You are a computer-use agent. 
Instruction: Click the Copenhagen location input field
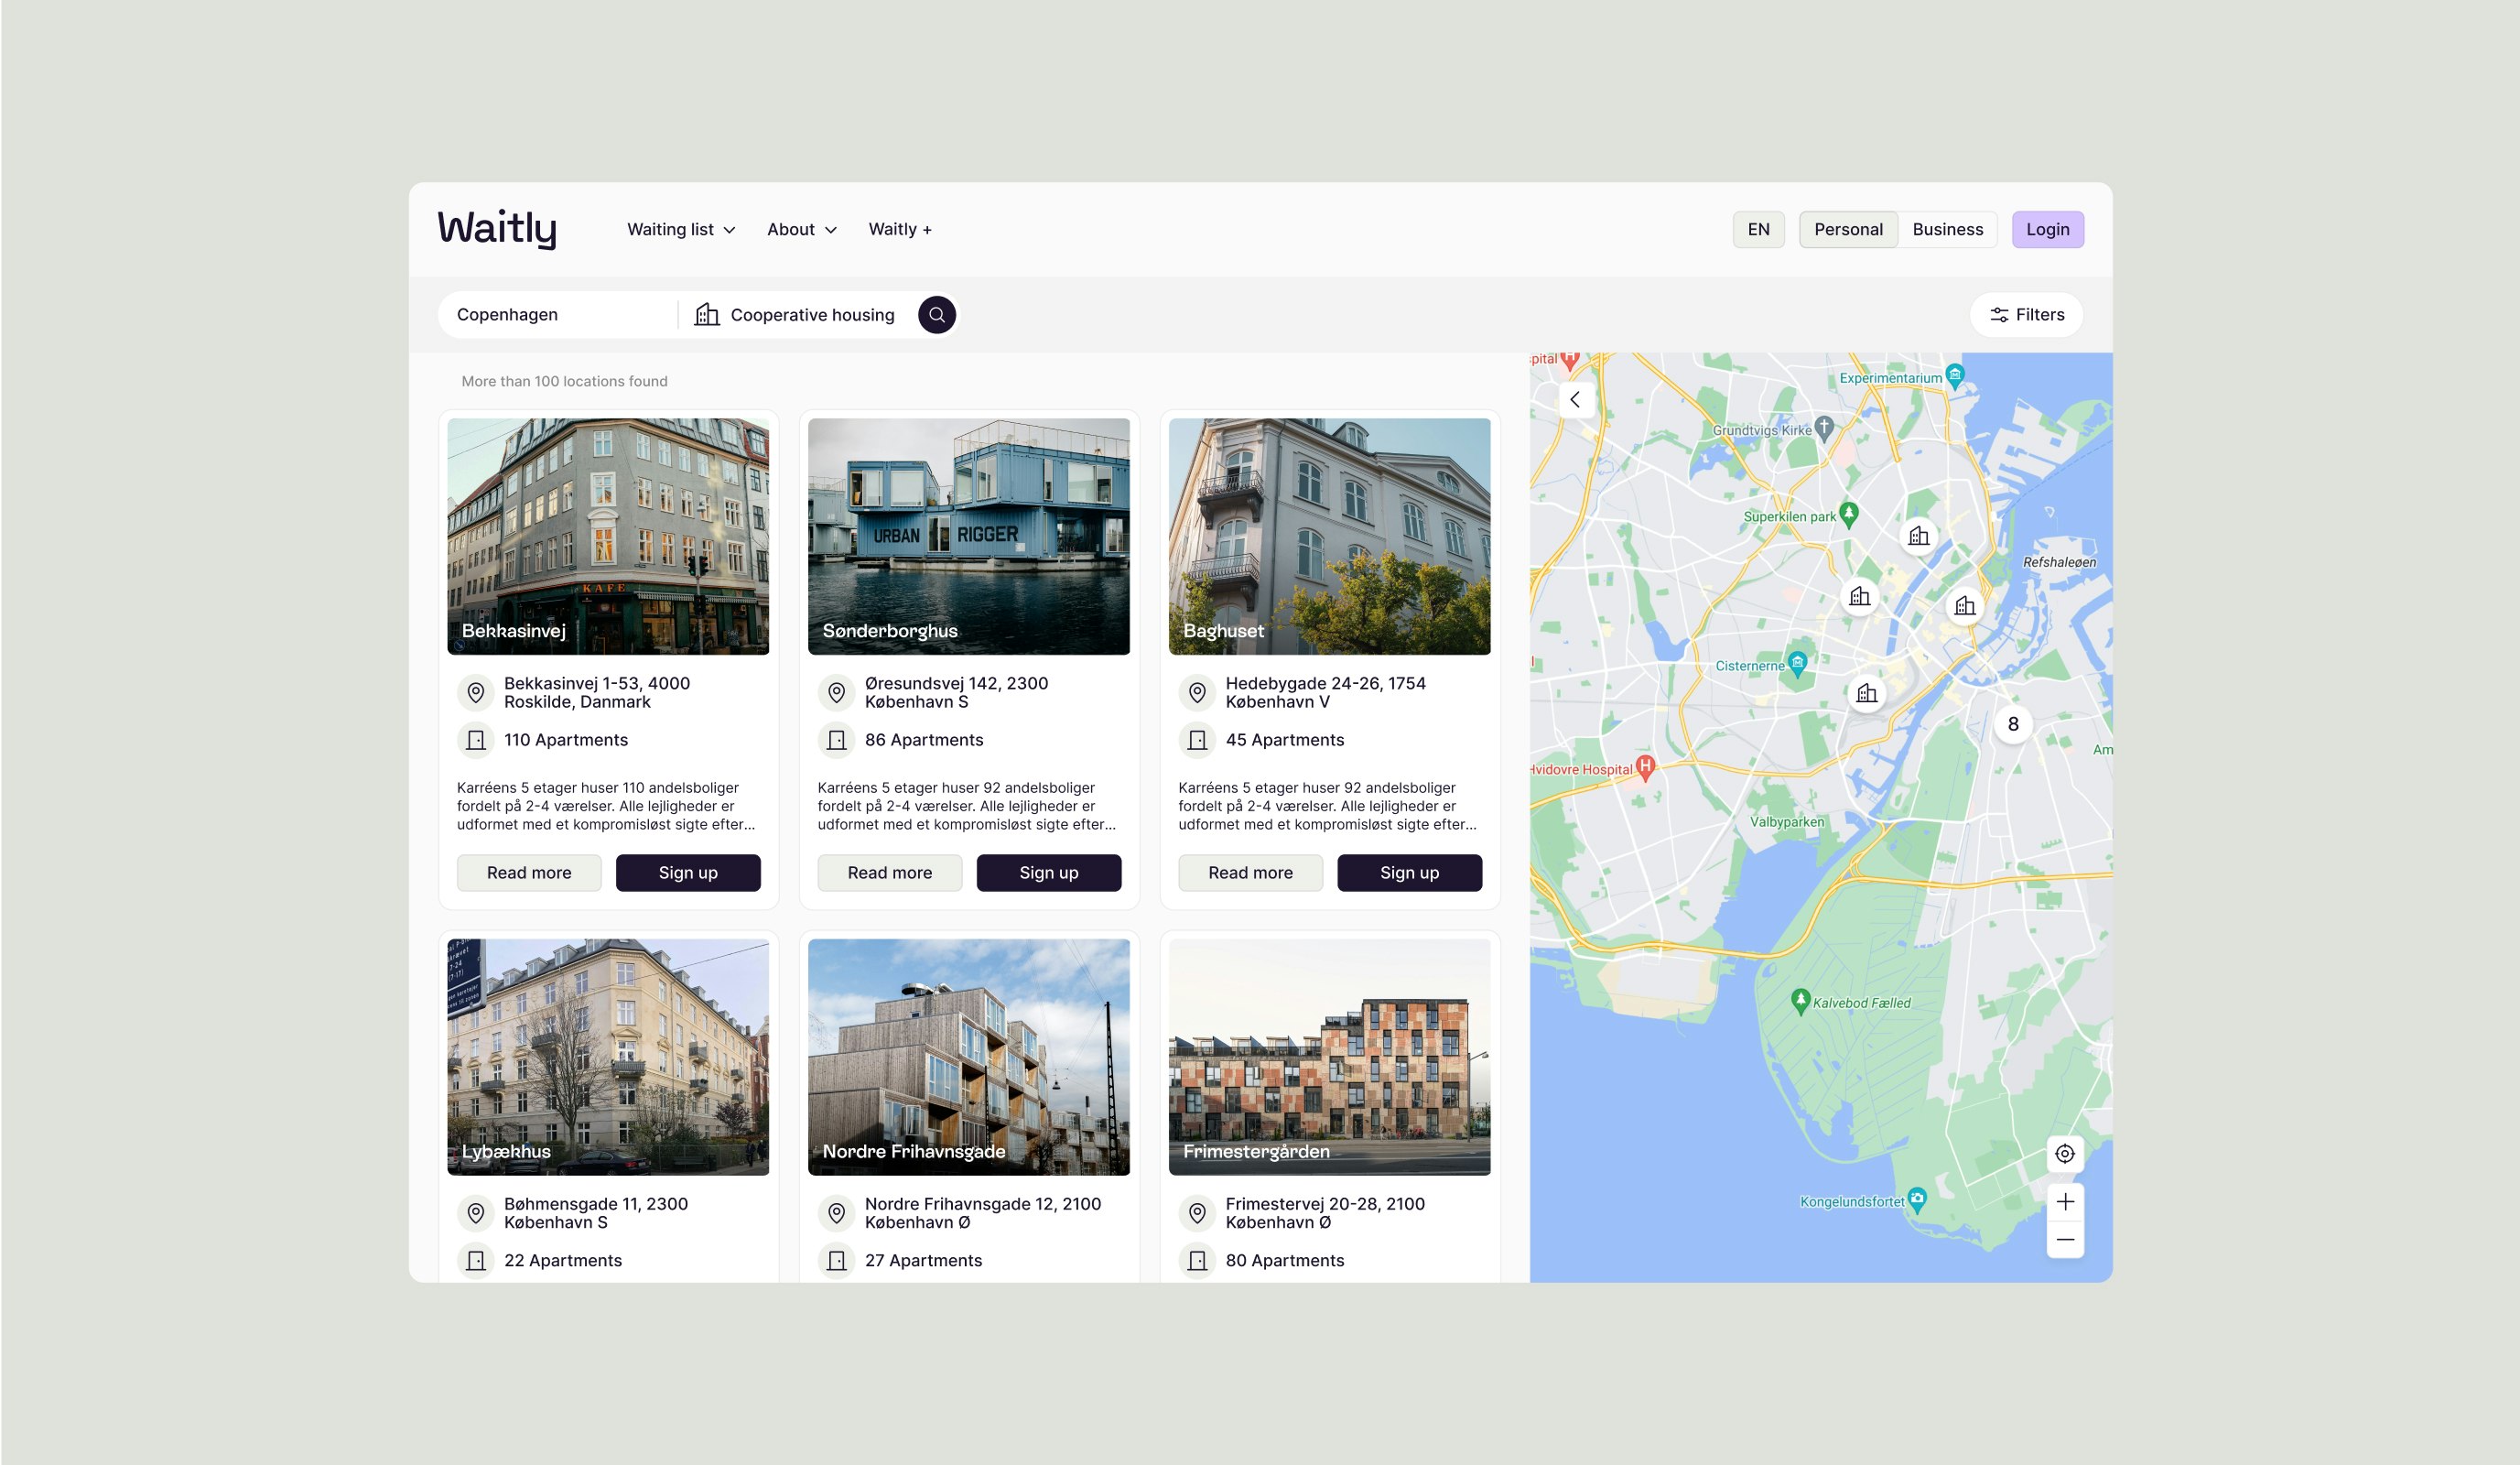click(557, 315)
